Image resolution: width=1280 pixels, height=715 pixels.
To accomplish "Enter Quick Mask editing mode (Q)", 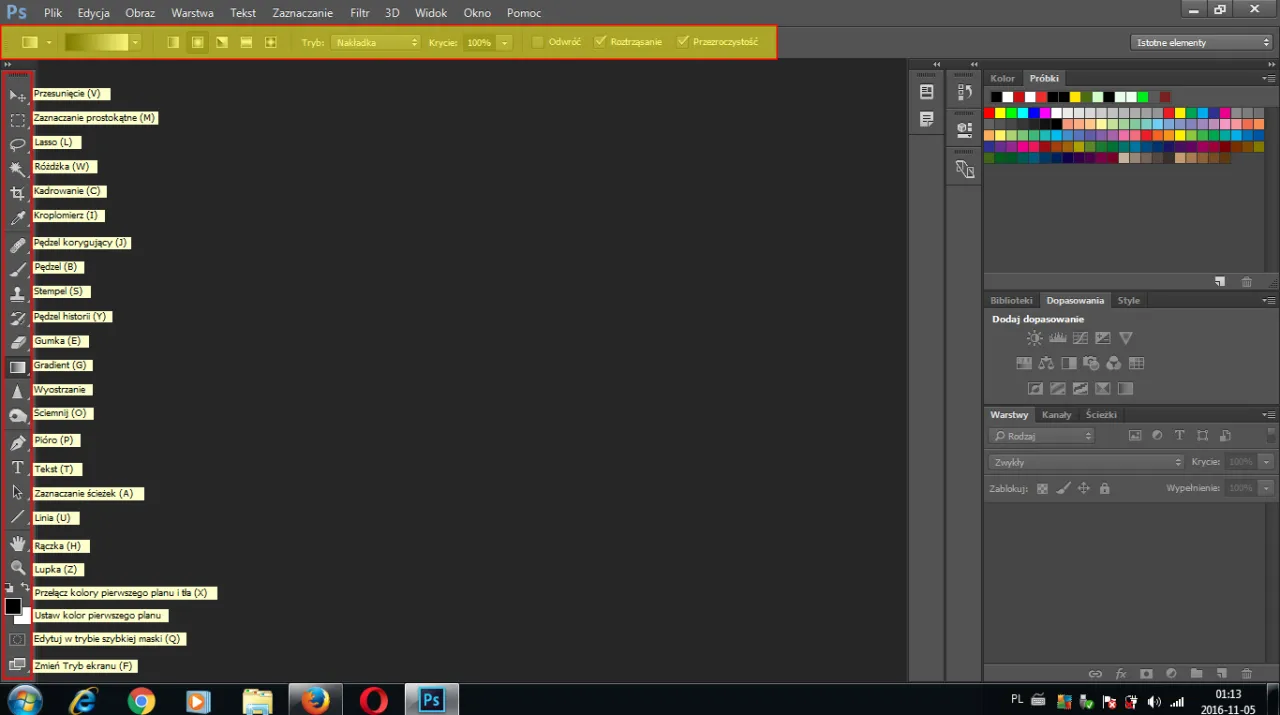I will pyautogui.click(x=17, y=638).
